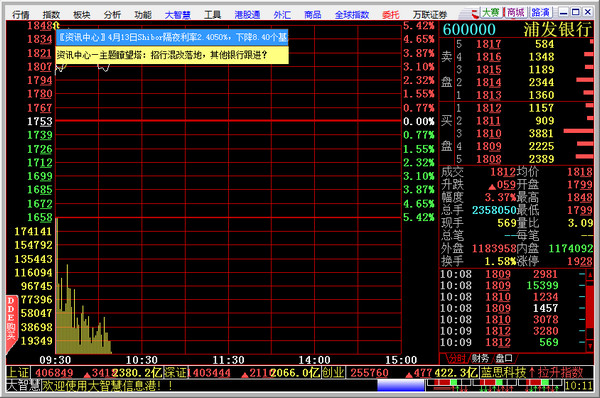
Task: Click stock code 600000
Action: click(469, 29)
